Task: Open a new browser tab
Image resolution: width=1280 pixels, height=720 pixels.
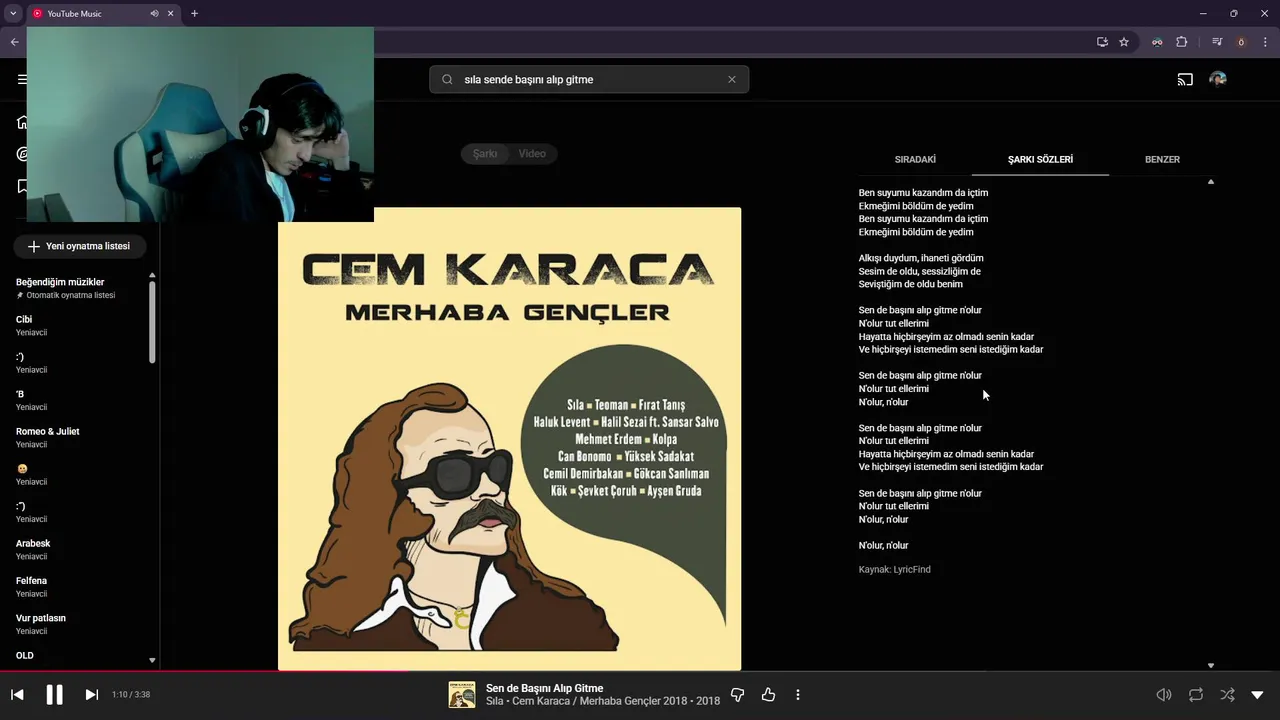Action: (x=194, y=13)
